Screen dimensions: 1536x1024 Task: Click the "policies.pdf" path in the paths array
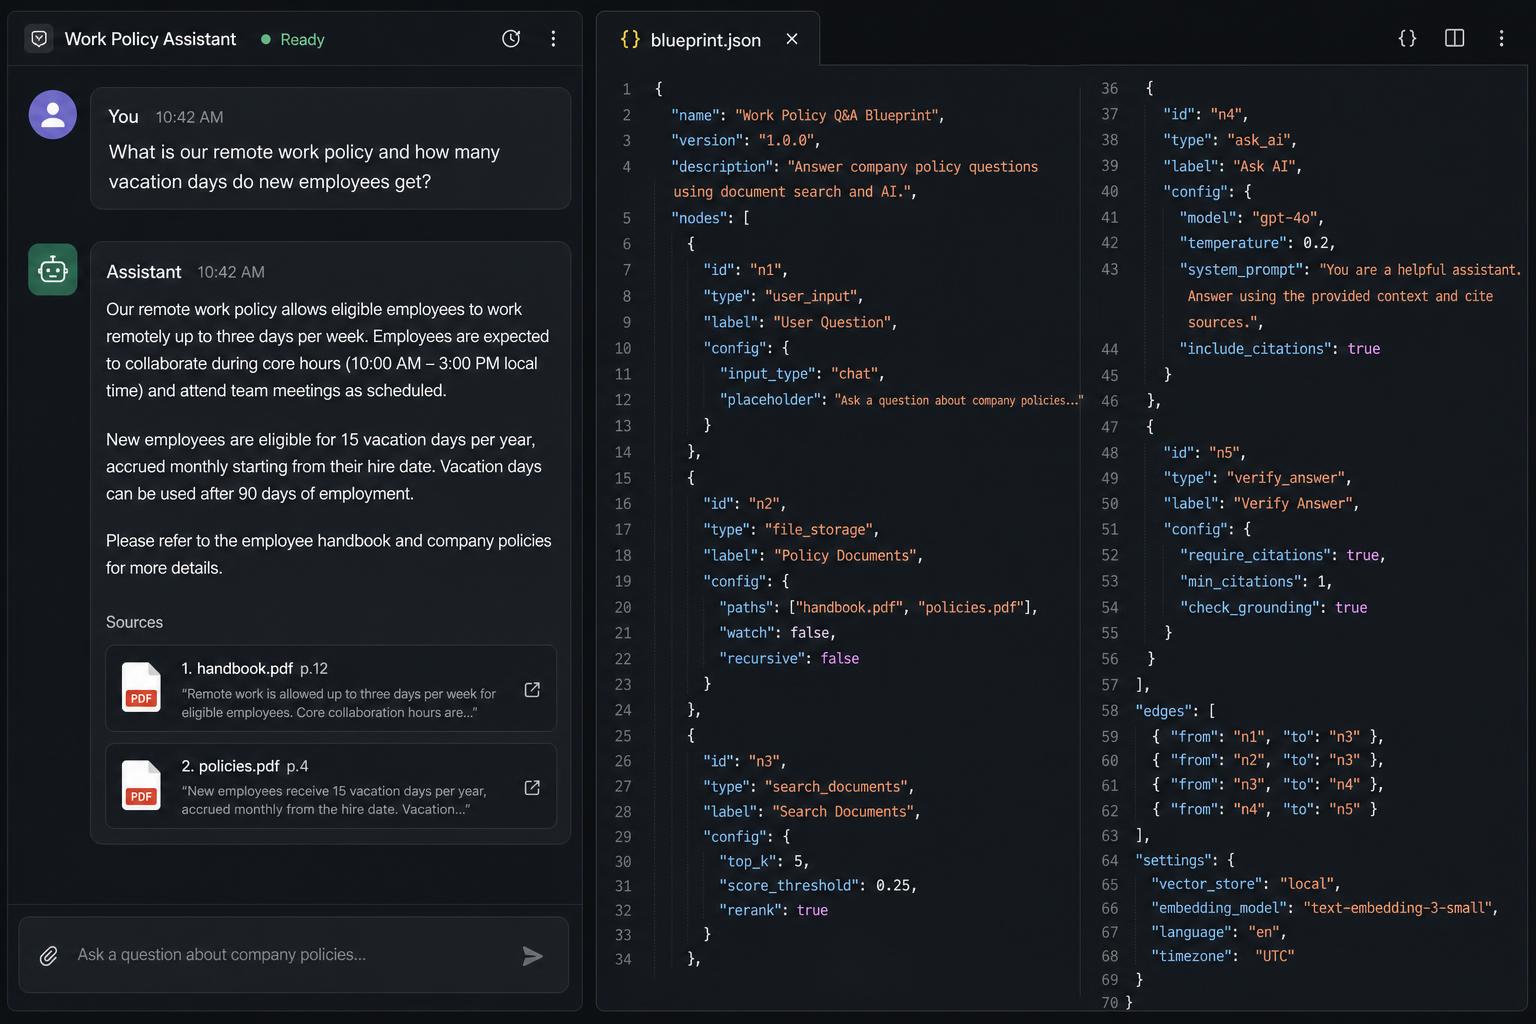[970, 607]
